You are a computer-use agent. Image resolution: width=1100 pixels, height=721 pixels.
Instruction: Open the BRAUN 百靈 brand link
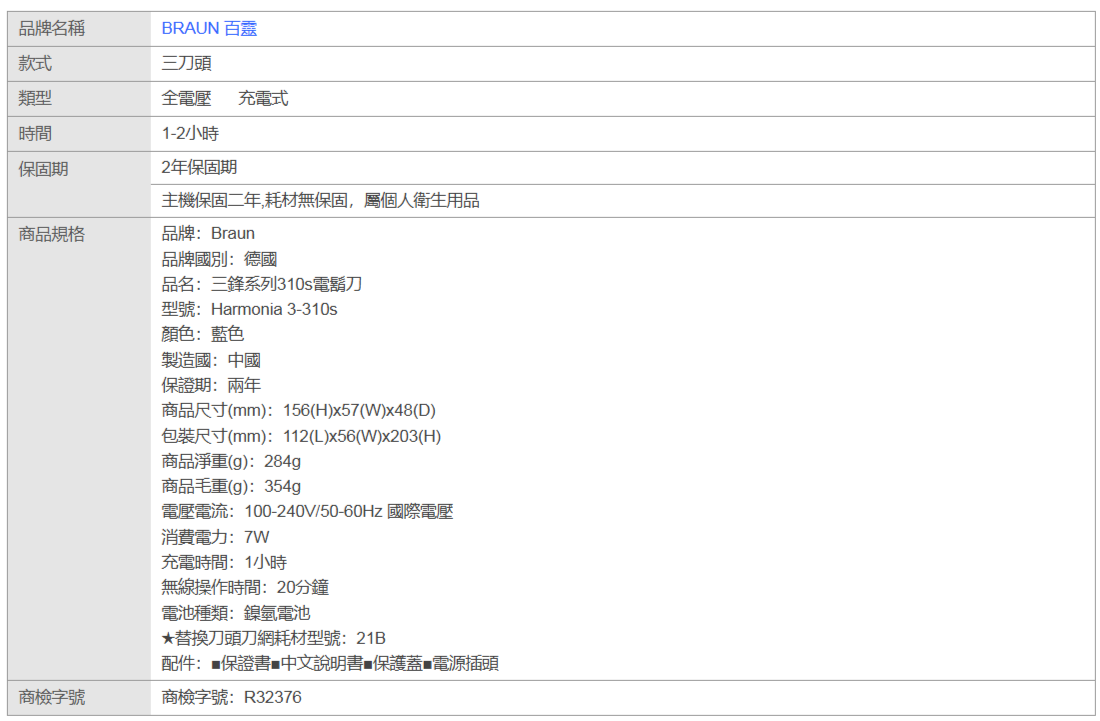pos(209,29)
